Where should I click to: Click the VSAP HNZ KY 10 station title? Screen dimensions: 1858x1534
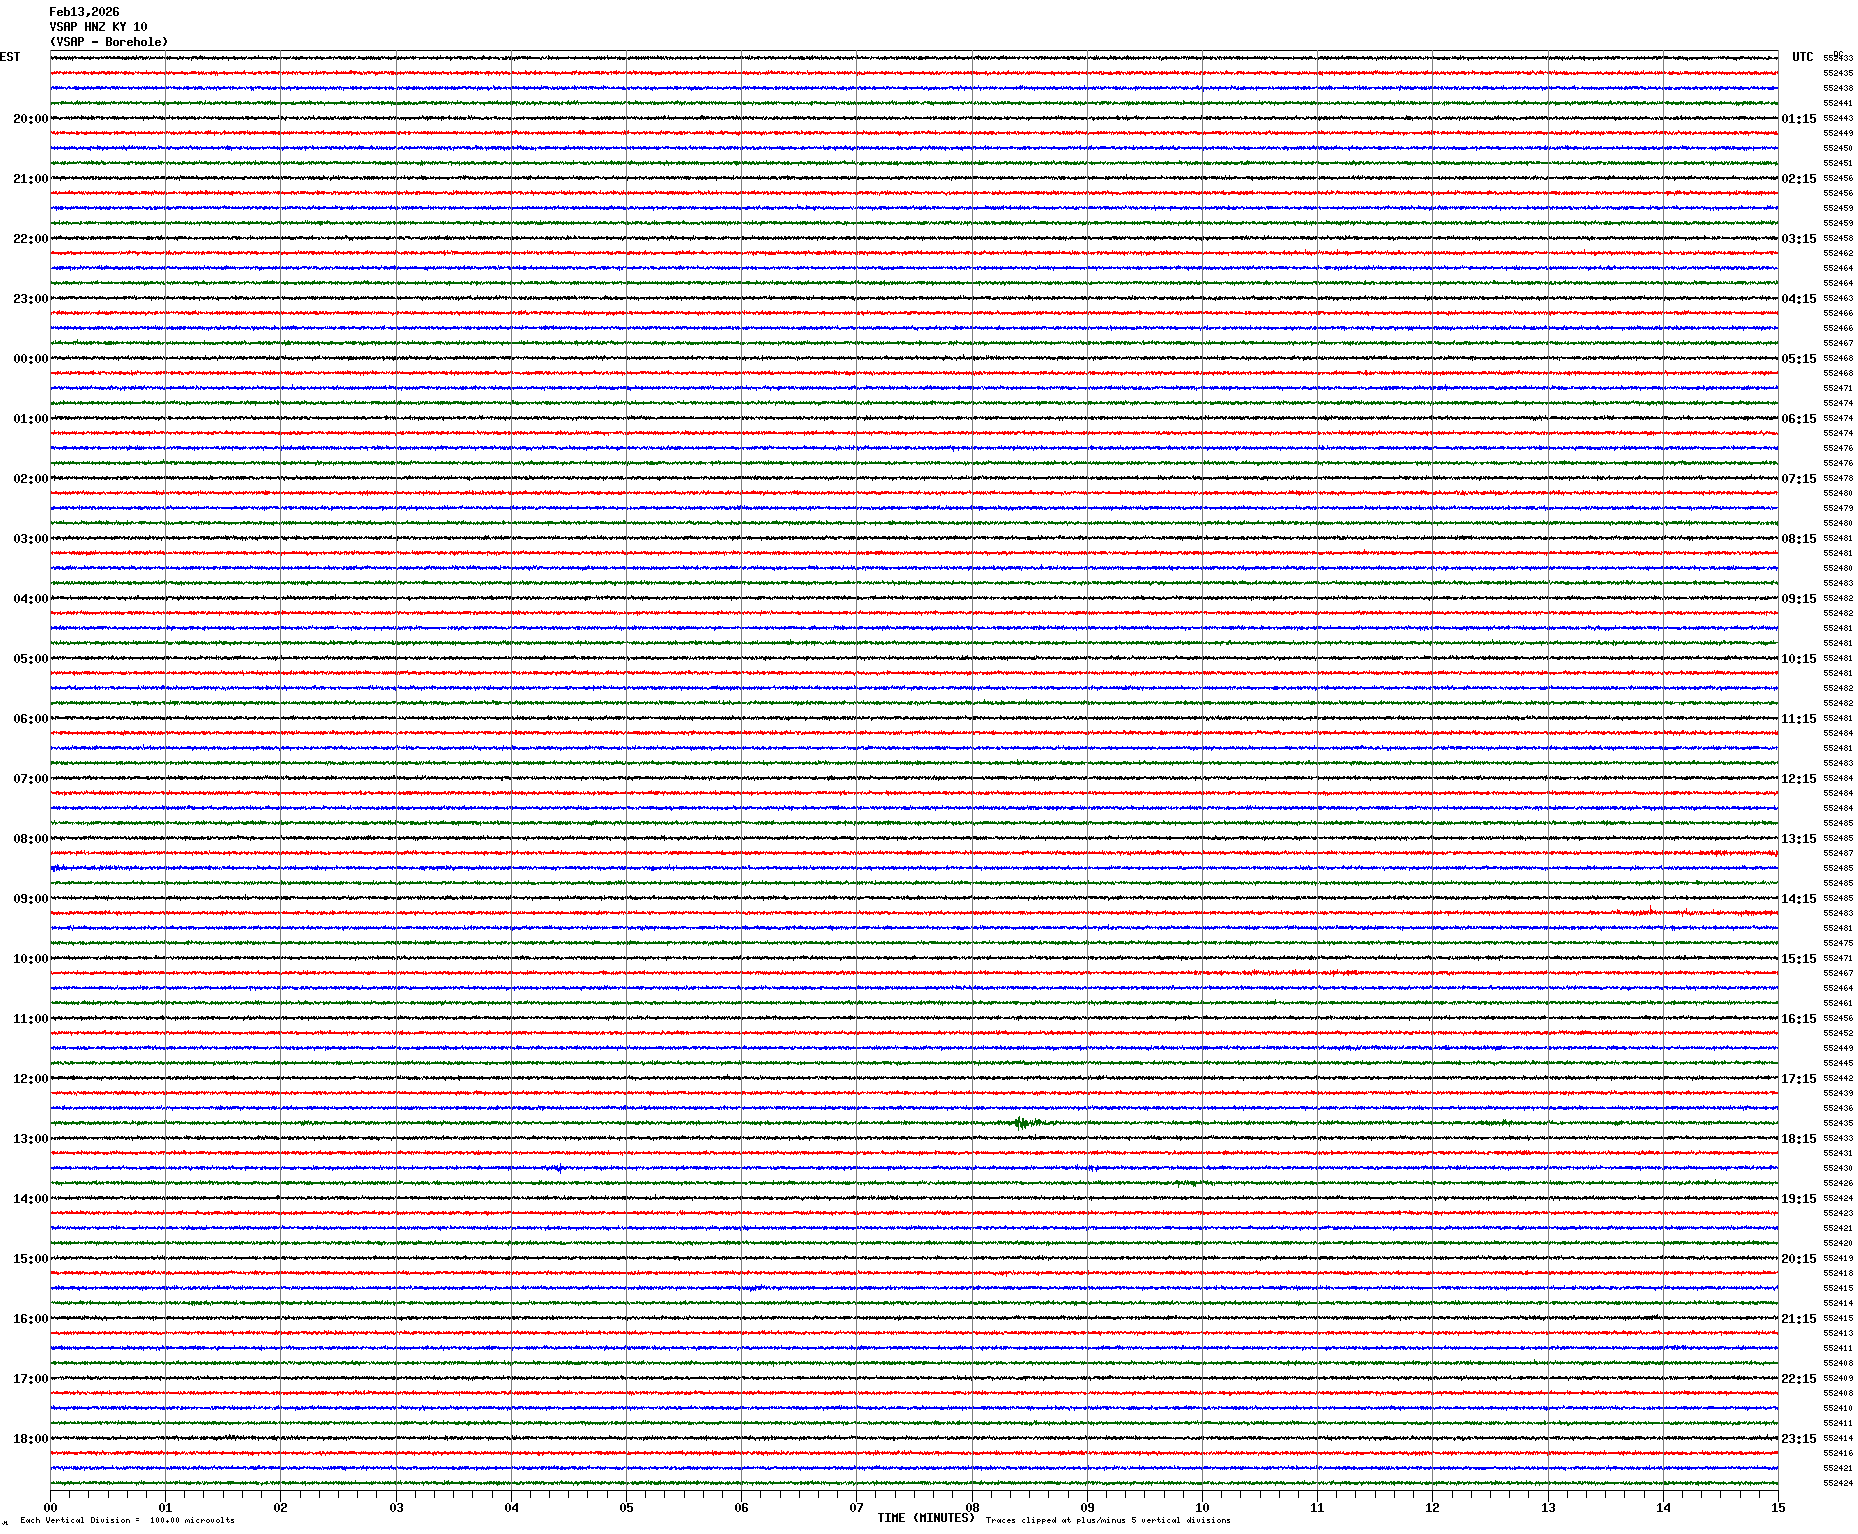pos(98,27)
